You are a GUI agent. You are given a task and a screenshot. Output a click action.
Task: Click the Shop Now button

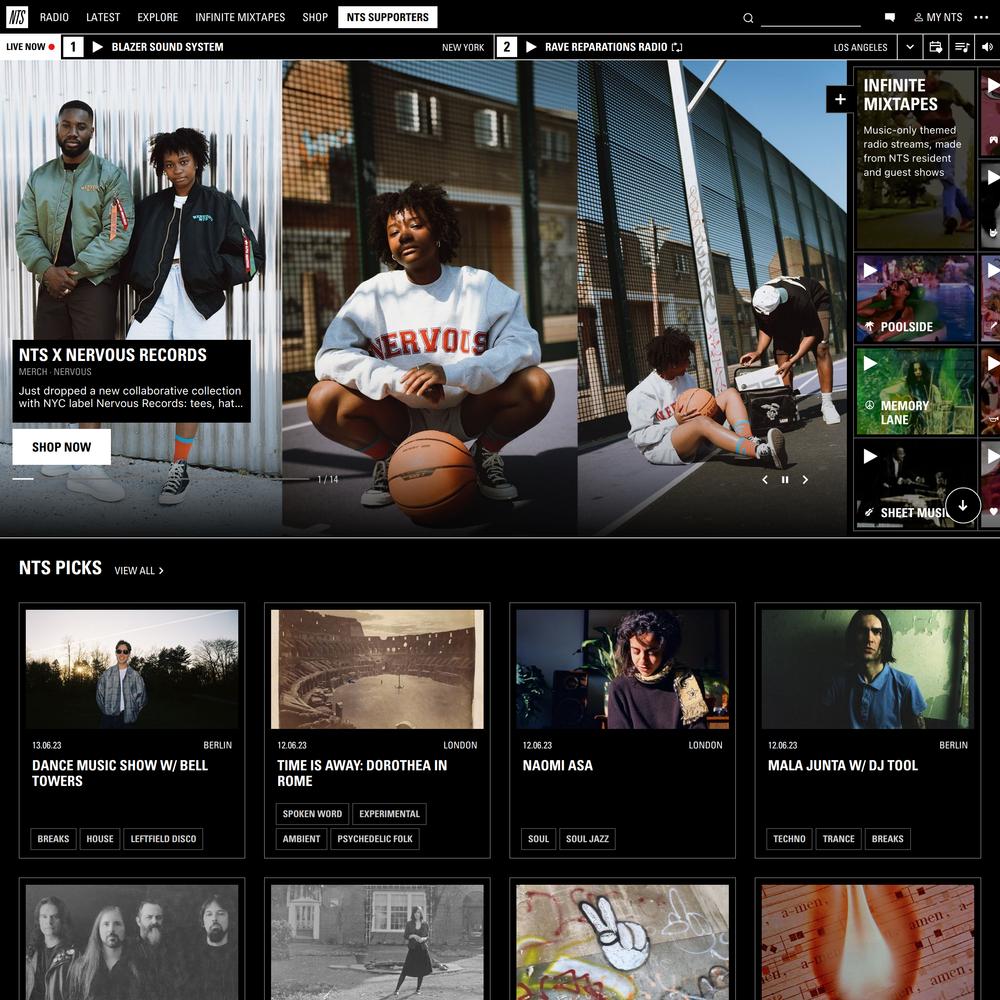click(61, 447)
